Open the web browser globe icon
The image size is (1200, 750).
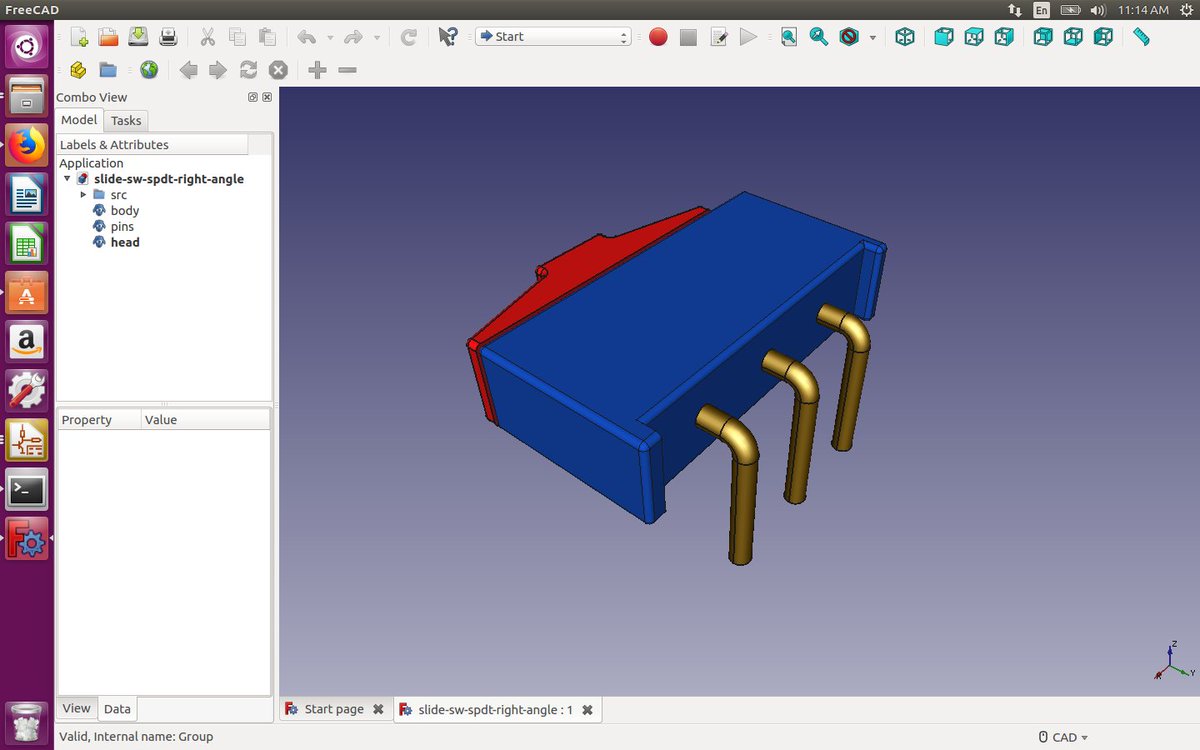149,70
